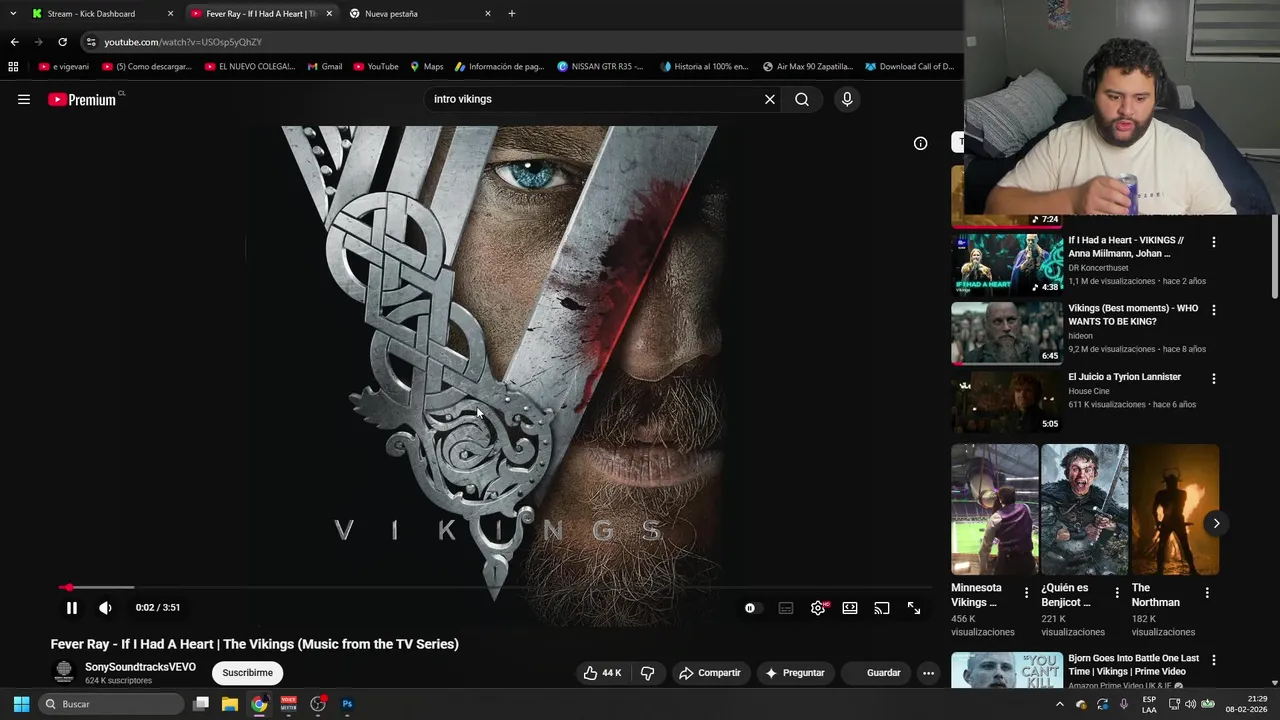
Task: Open more actions three-dot menu under video
Action: tap(928, 673)
